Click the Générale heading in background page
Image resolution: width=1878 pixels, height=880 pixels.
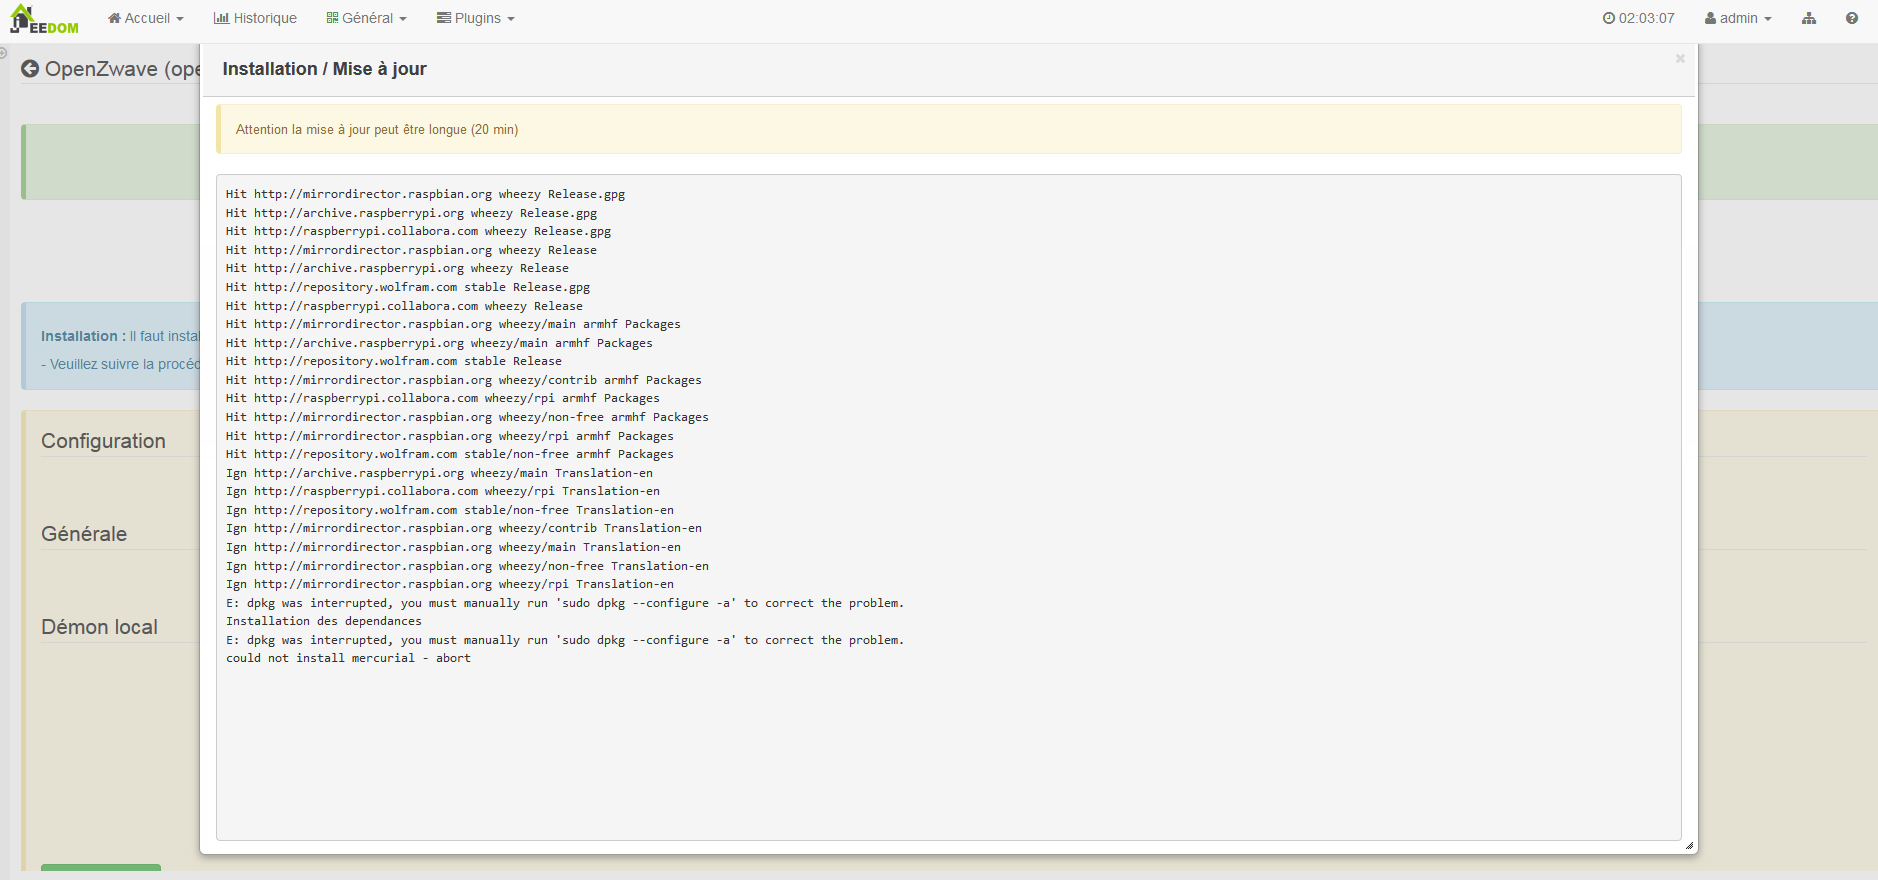tap(84, 534)
